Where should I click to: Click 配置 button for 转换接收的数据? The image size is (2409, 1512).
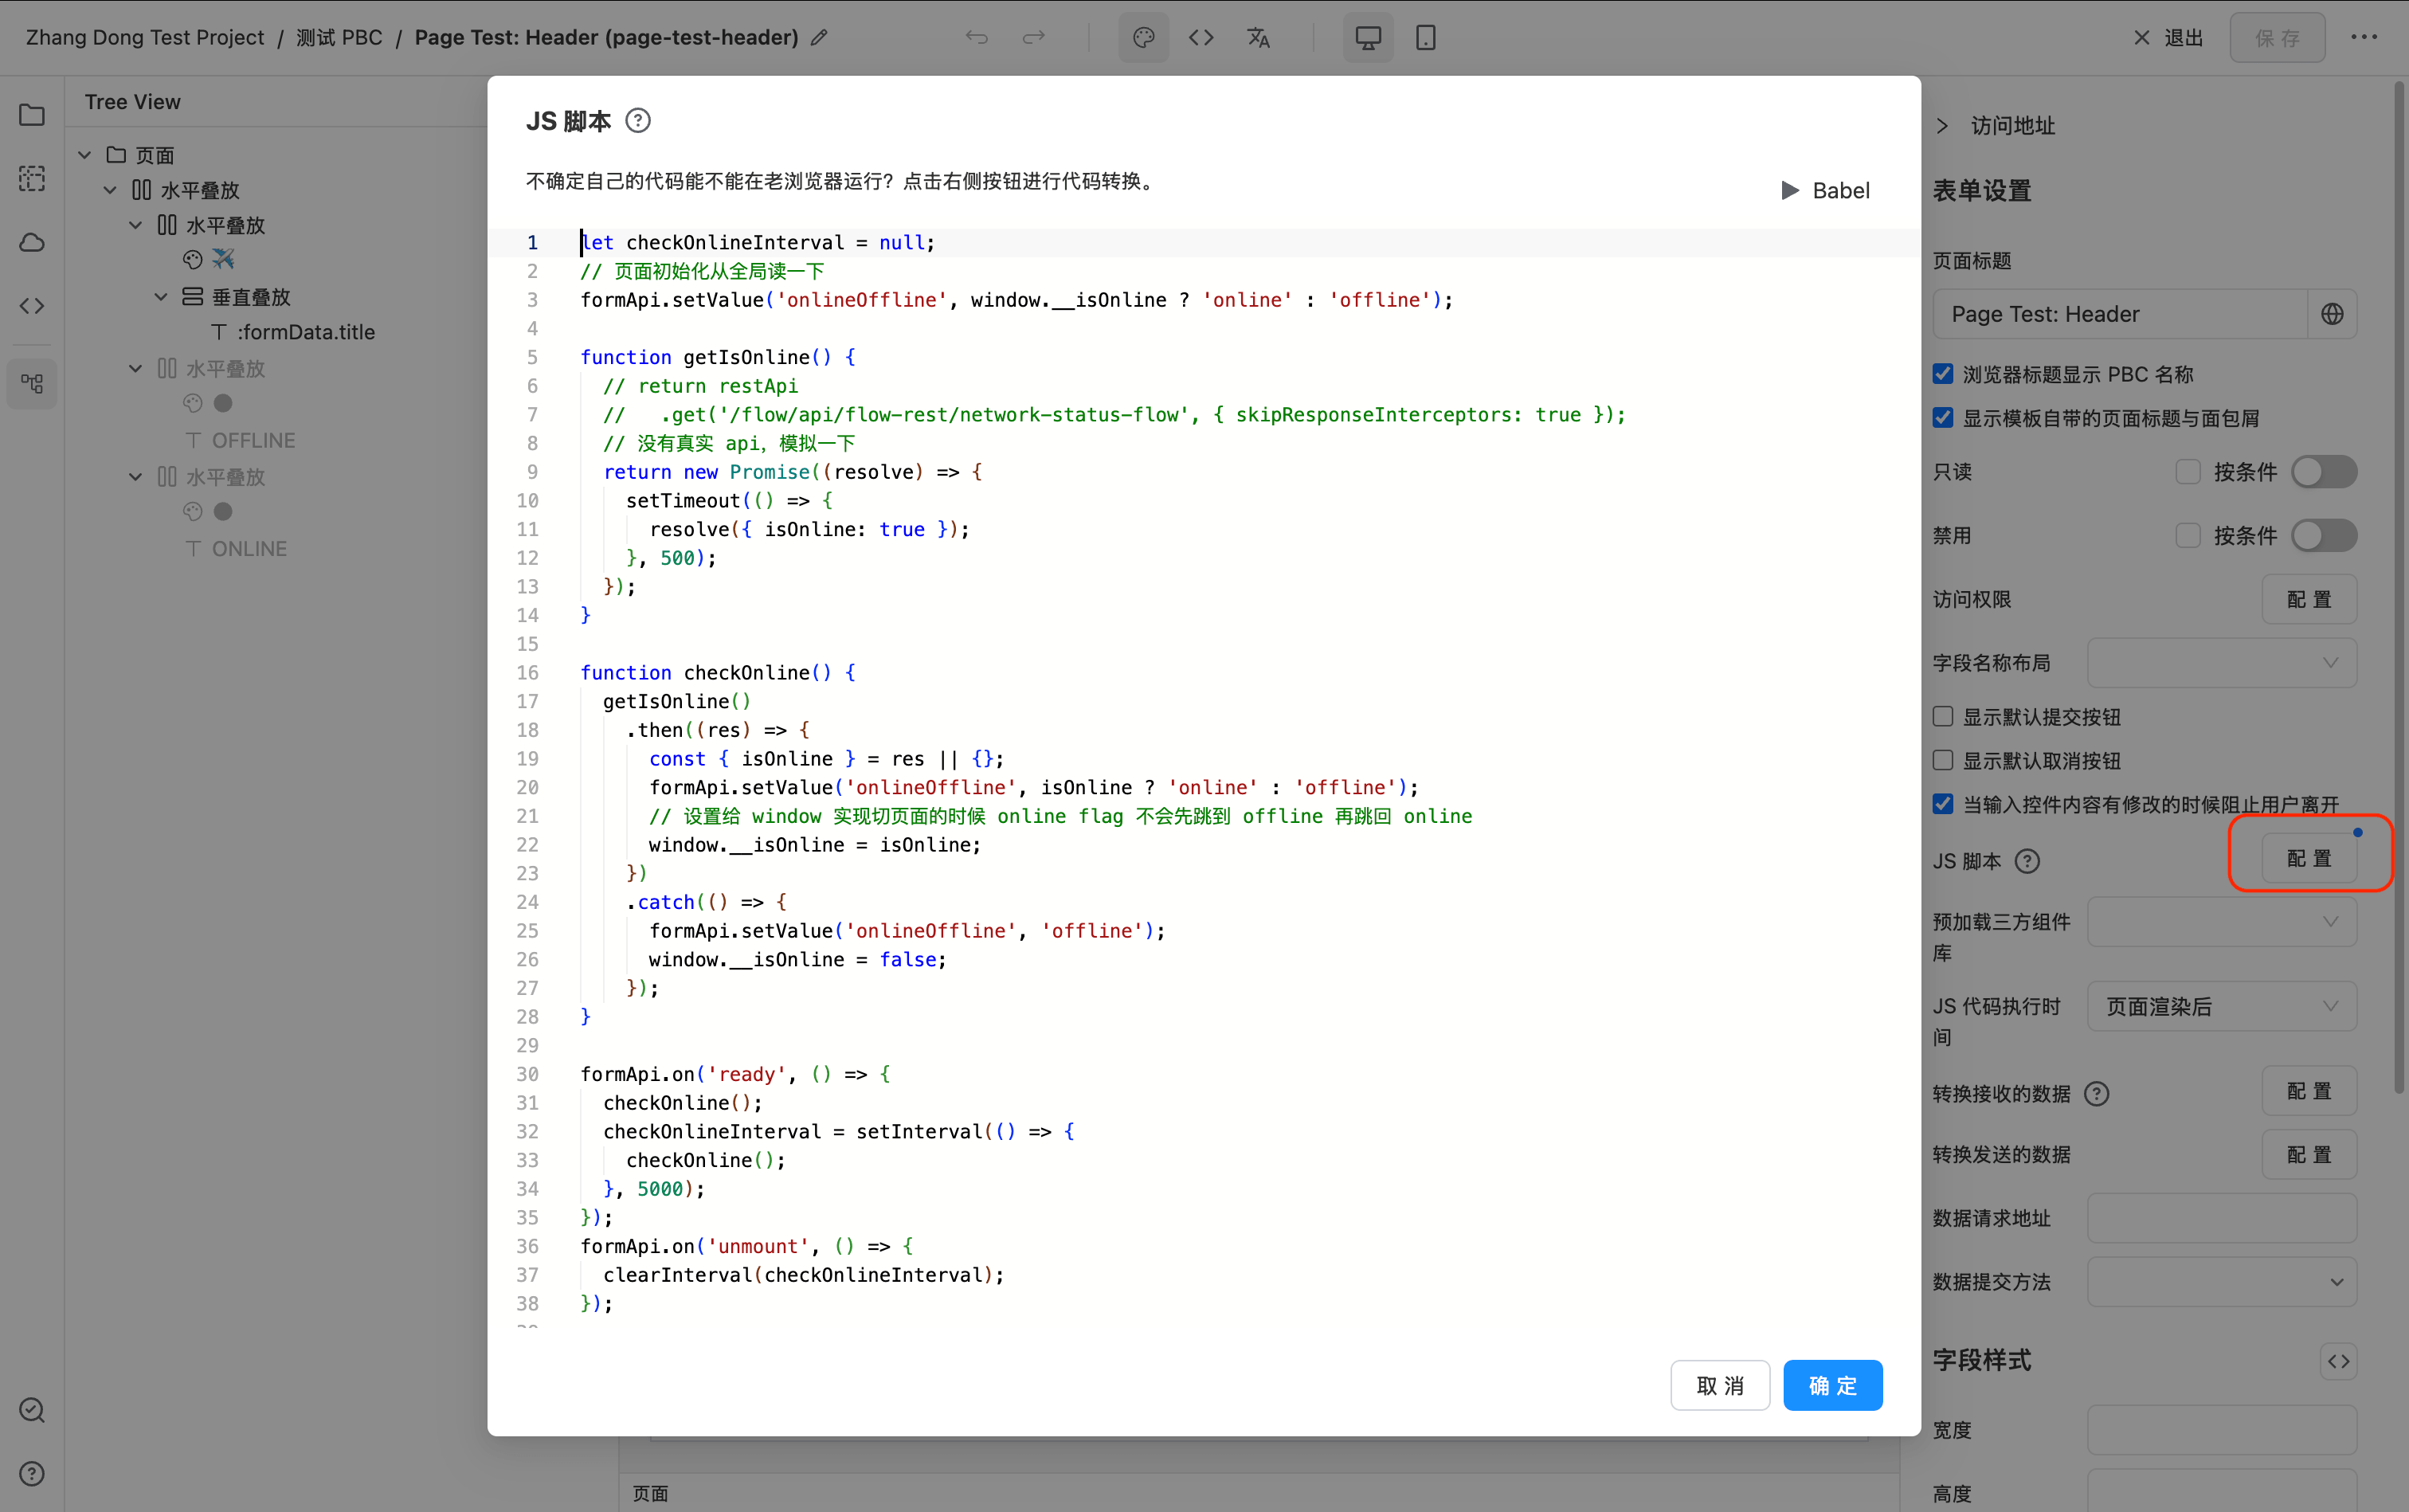tap(2309, 1091)
